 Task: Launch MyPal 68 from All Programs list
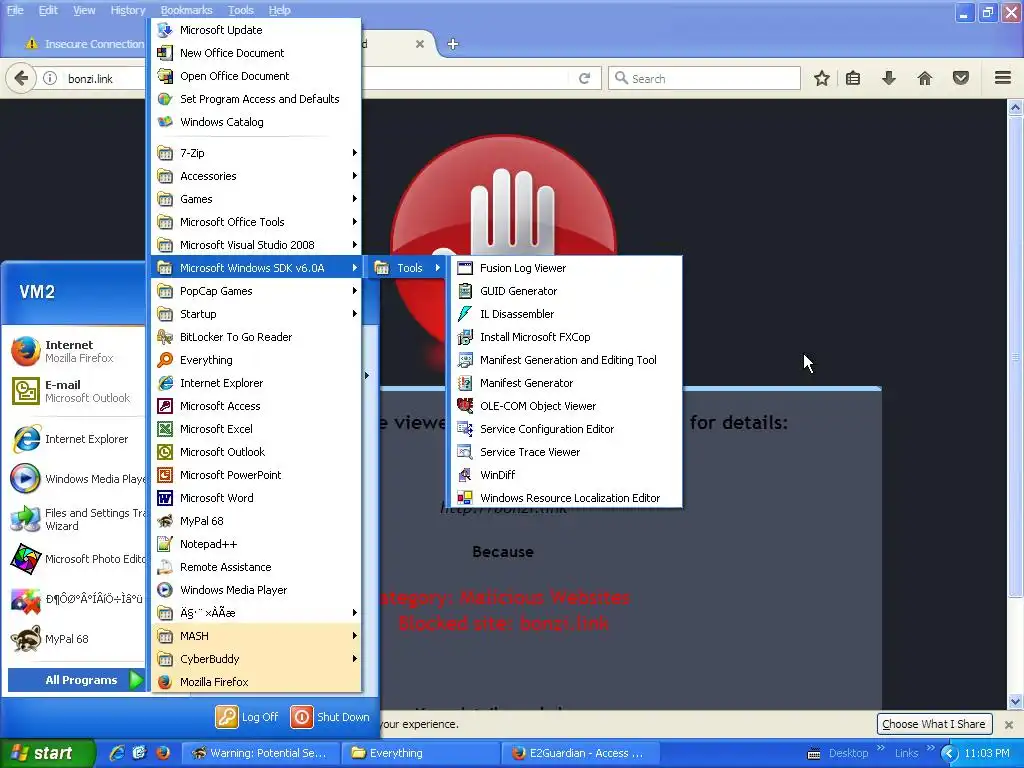(x=256, y=521)
